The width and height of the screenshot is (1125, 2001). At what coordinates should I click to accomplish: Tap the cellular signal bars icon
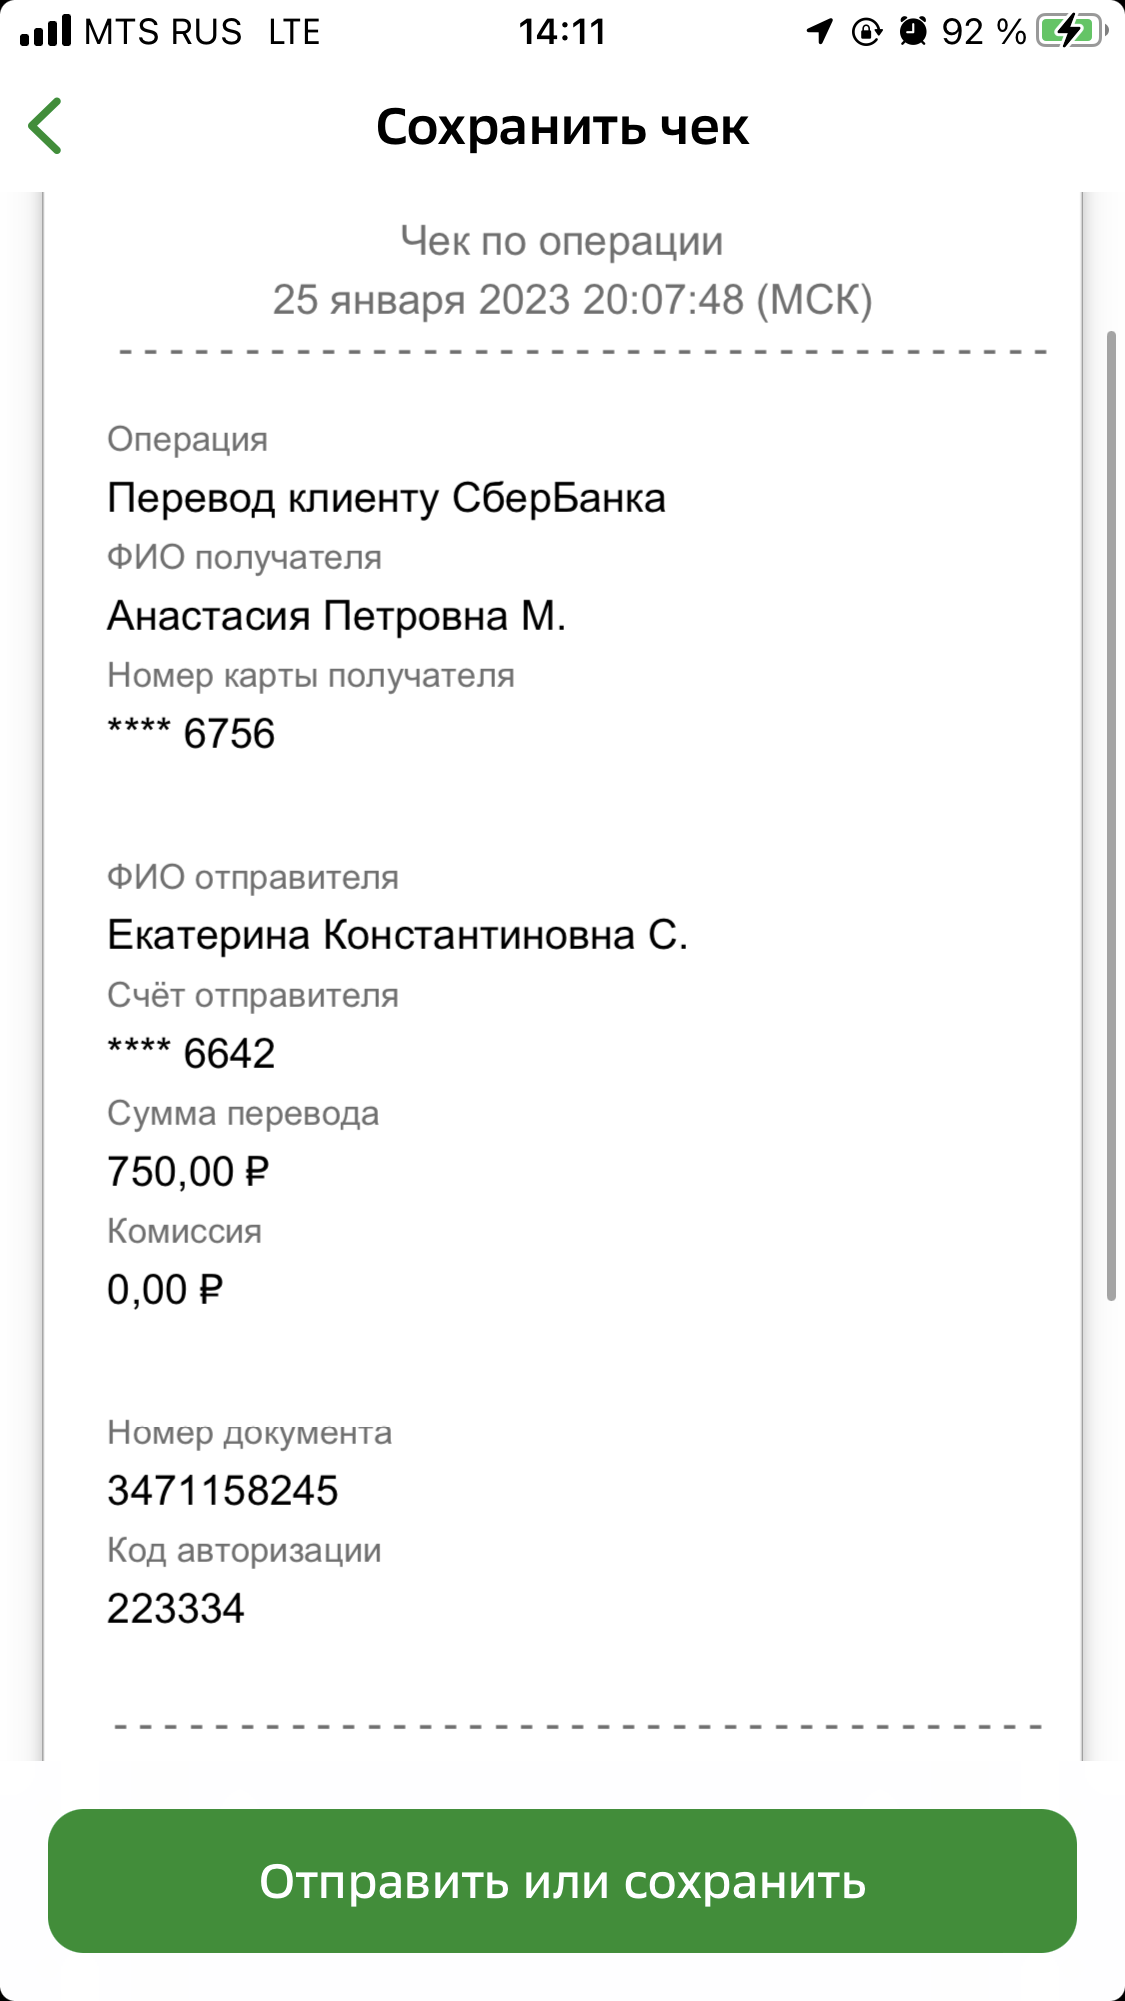click(x=46, y=31)
